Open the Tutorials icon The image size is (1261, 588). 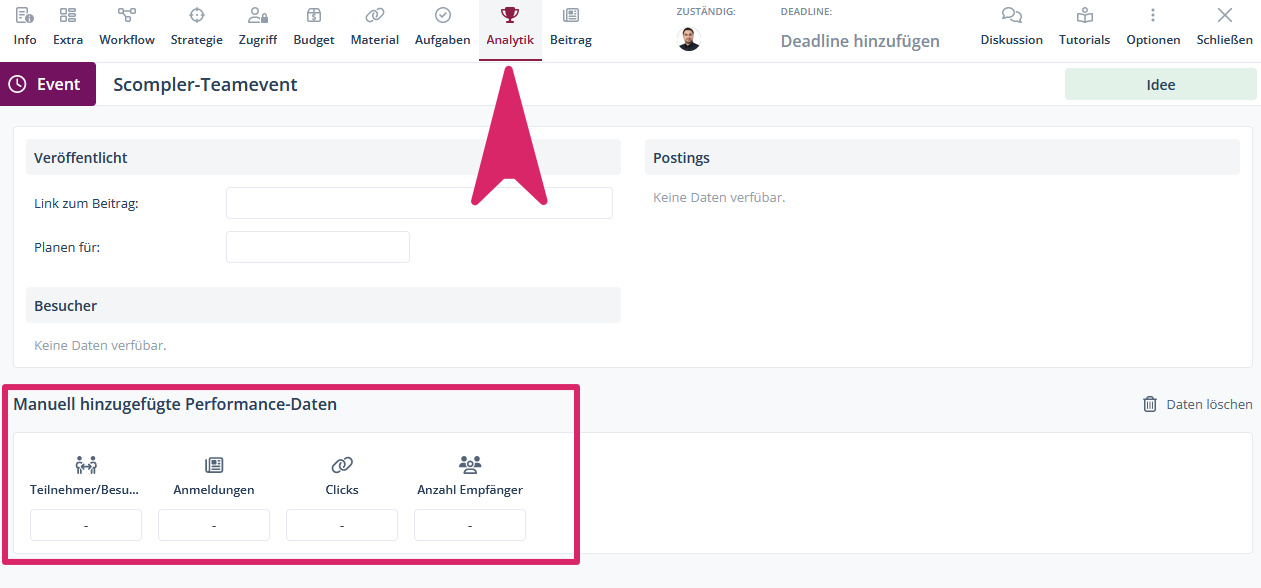[1085, 15]
